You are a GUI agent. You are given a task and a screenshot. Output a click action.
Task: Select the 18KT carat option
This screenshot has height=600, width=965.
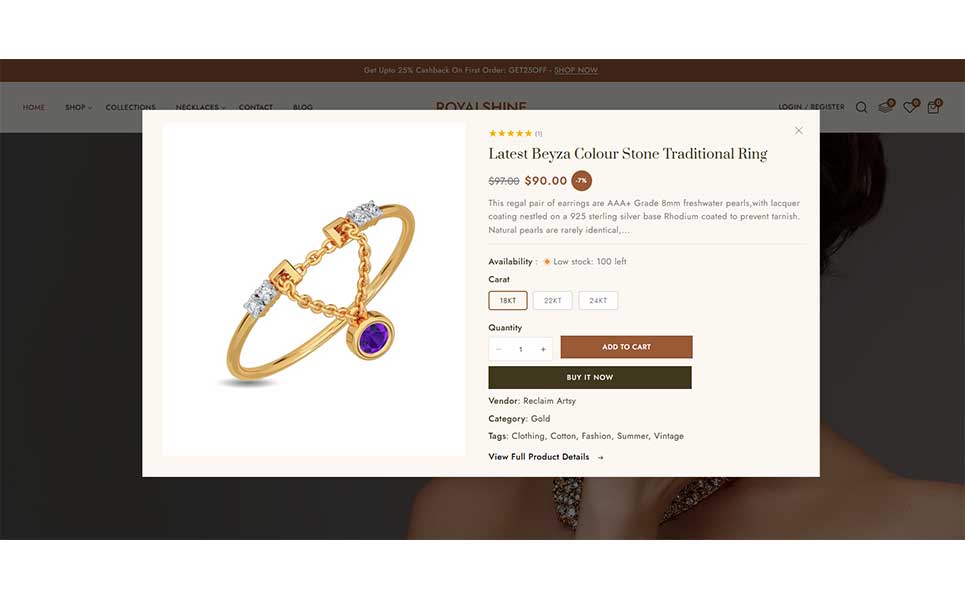(508, 300)
